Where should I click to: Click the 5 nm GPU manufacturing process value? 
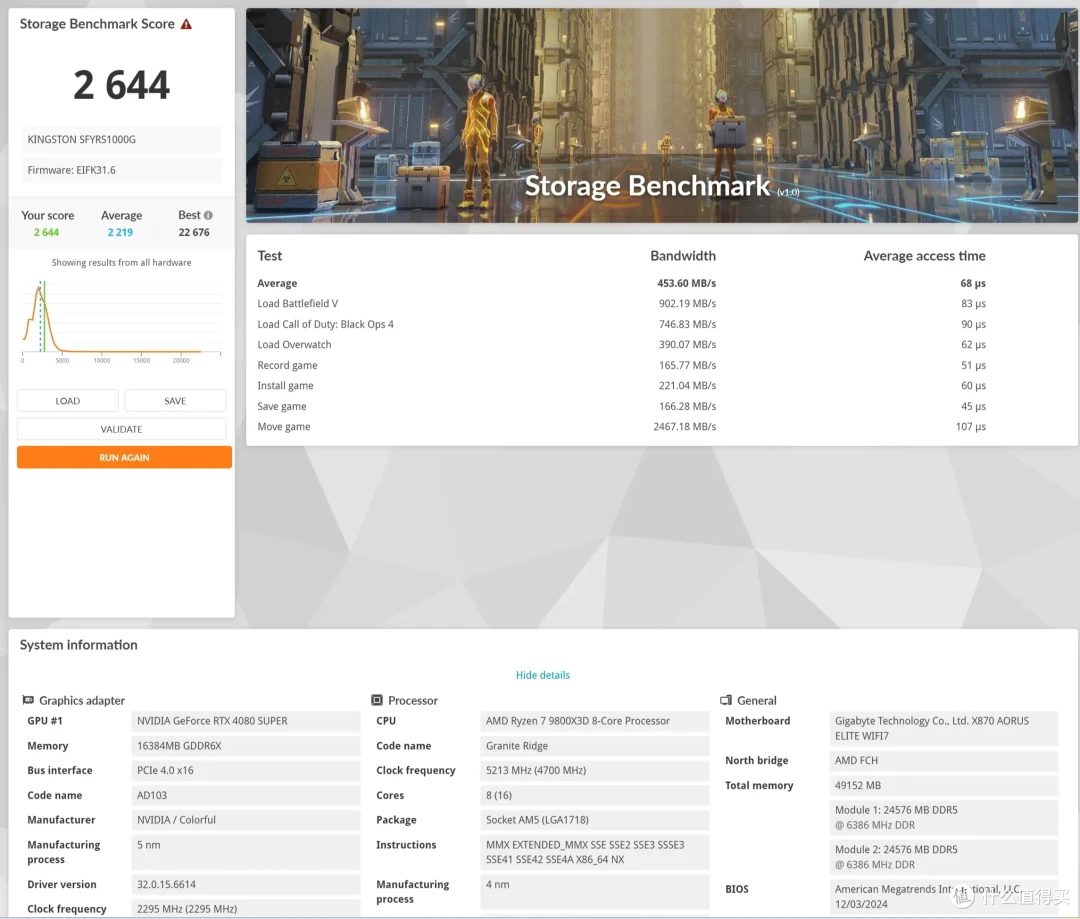click(245, 852)
